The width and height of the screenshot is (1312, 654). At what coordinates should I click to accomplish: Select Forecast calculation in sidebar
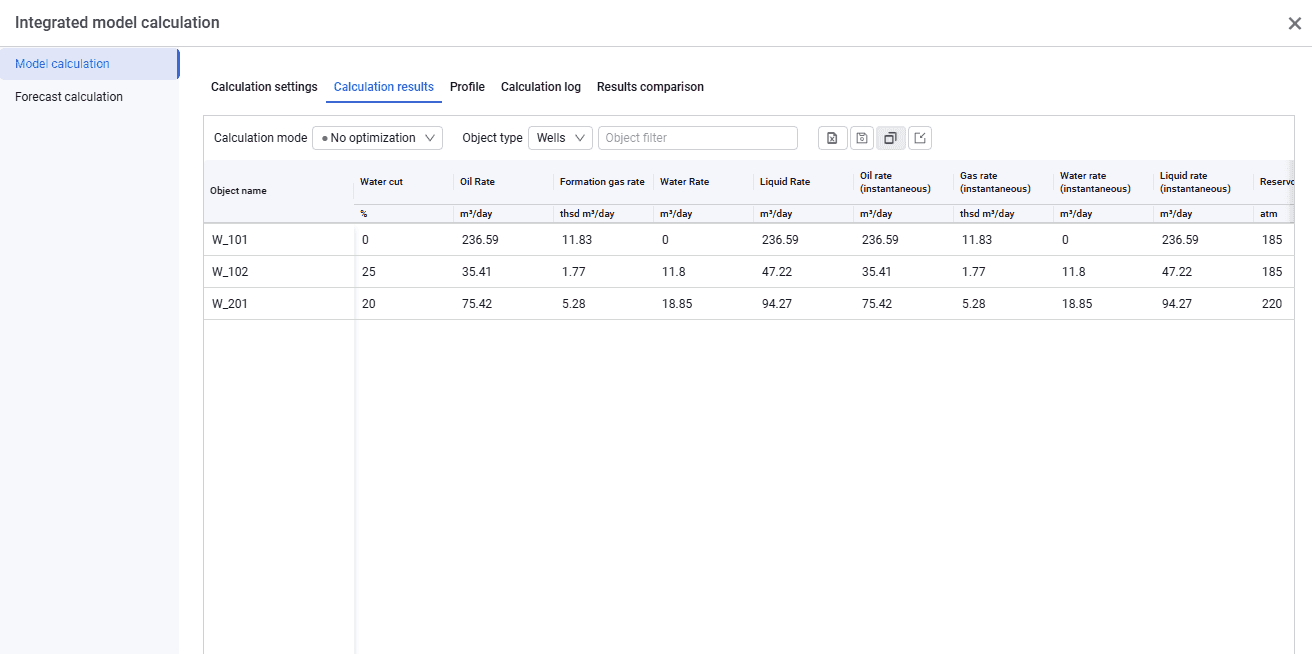[89, 97]
